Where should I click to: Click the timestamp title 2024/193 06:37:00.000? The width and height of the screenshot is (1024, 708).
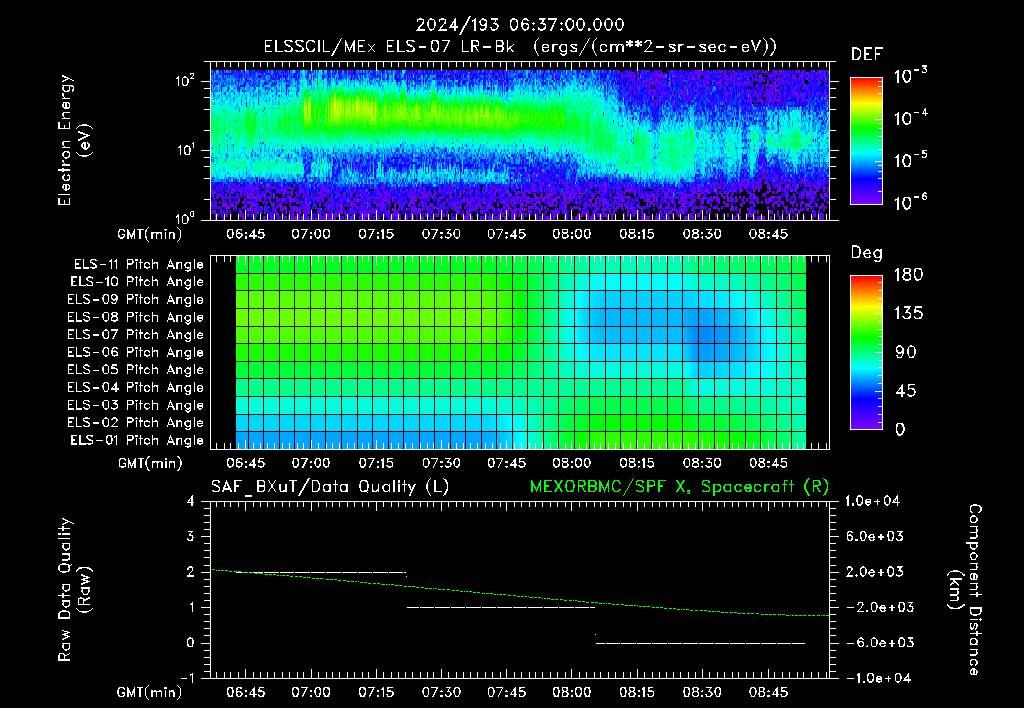[520, 25]
